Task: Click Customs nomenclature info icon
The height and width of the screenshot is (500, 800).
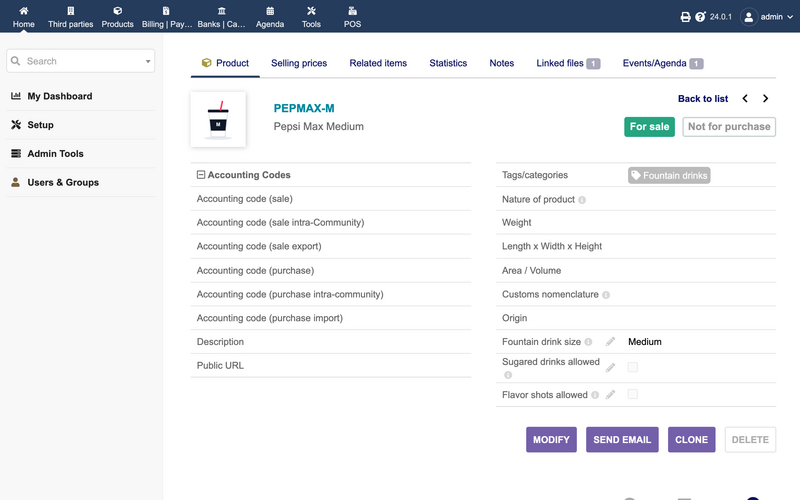Action: pyautogui.click(x=606, y=295)
